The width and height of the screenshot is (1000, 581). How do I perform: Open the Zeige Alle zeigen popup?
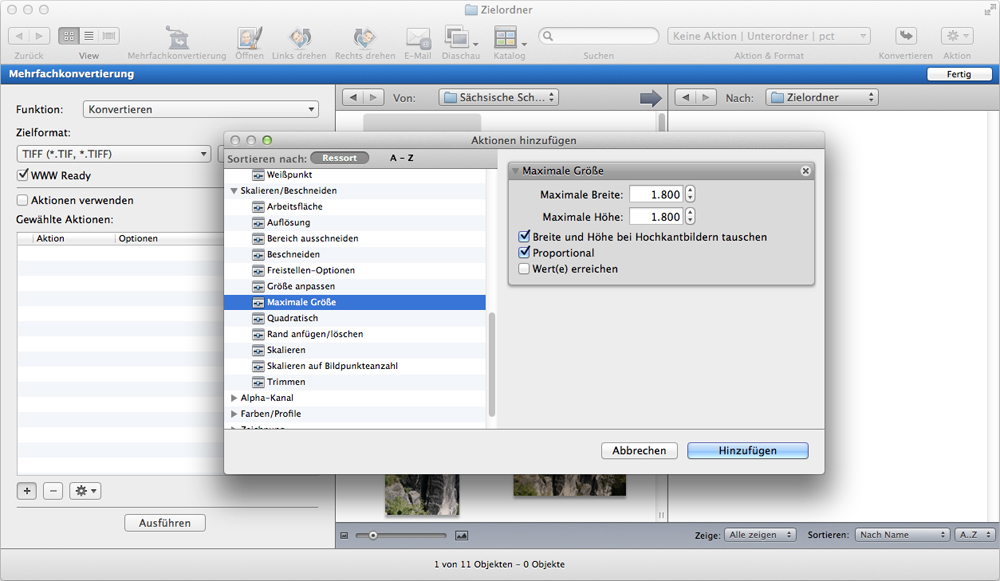(760, 535)
